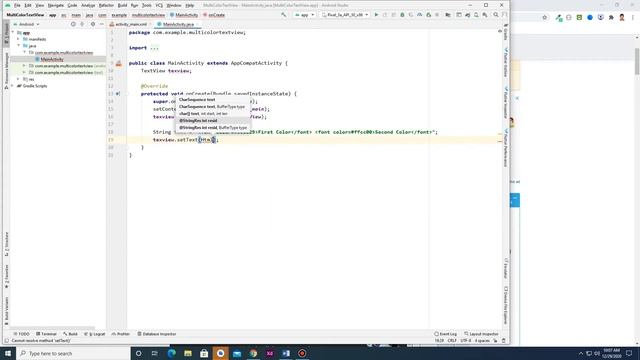Collapse the java folder
Viewport: 640px width, 360px height.
[18, 46]
